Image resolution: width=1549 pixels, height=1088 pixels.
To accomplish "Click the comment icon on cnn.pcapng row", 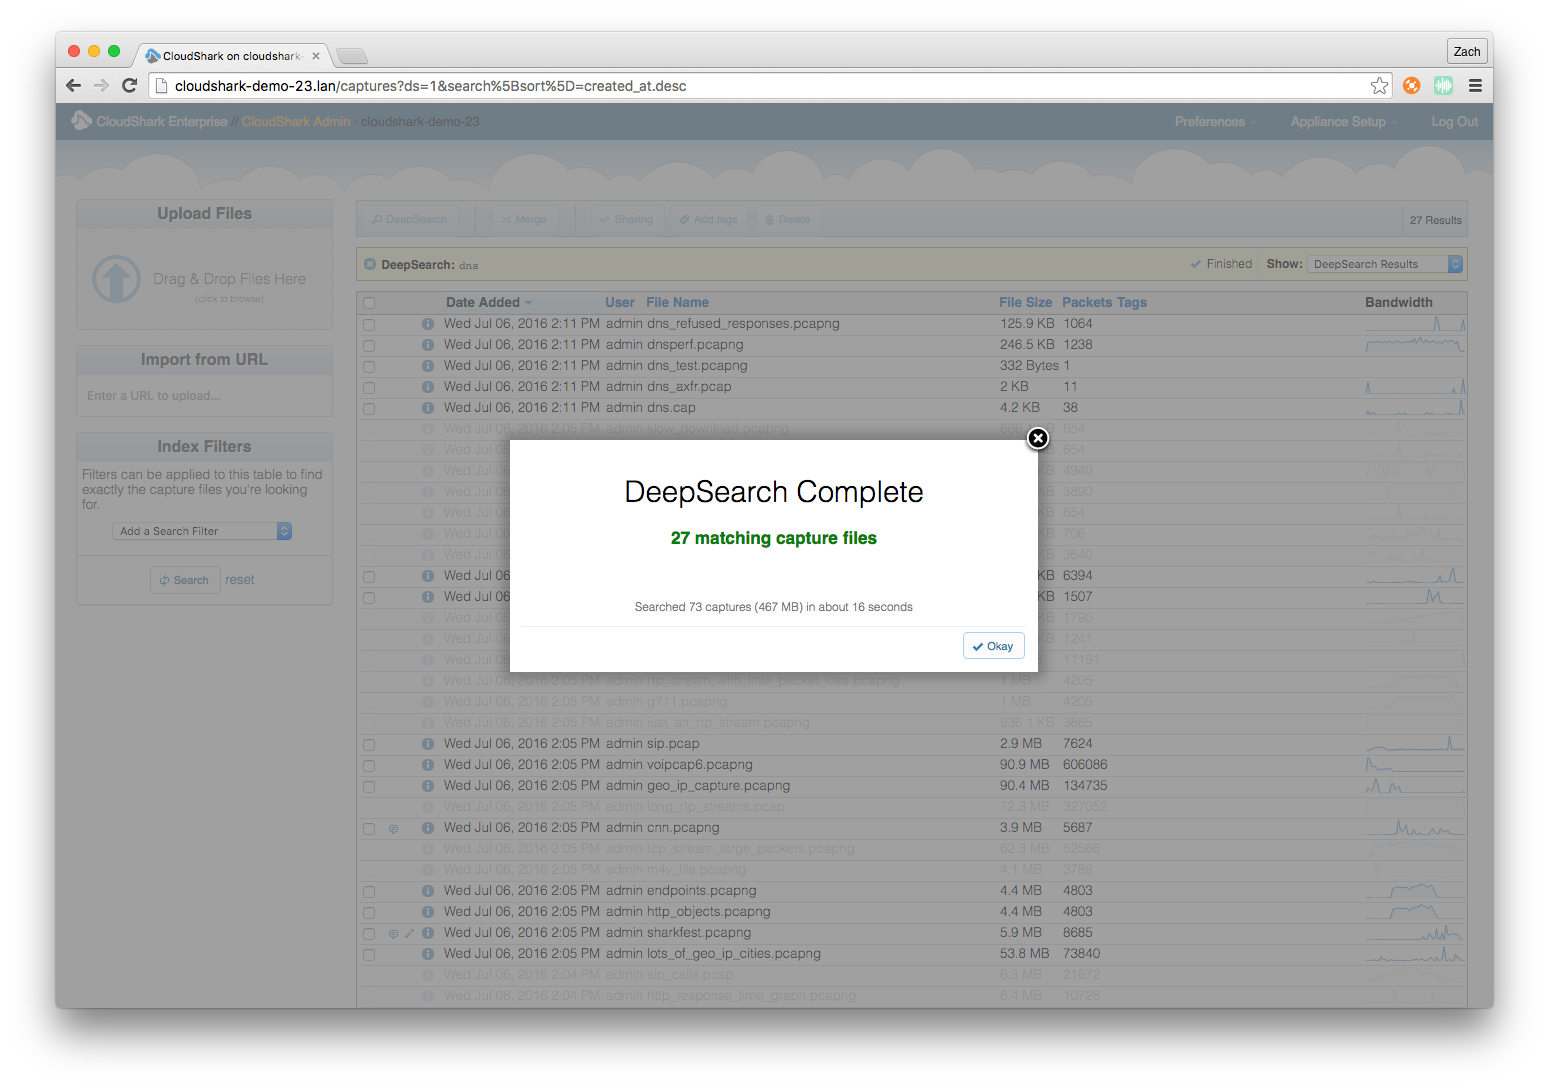I will pyautogui.click(x=393, y=829).
